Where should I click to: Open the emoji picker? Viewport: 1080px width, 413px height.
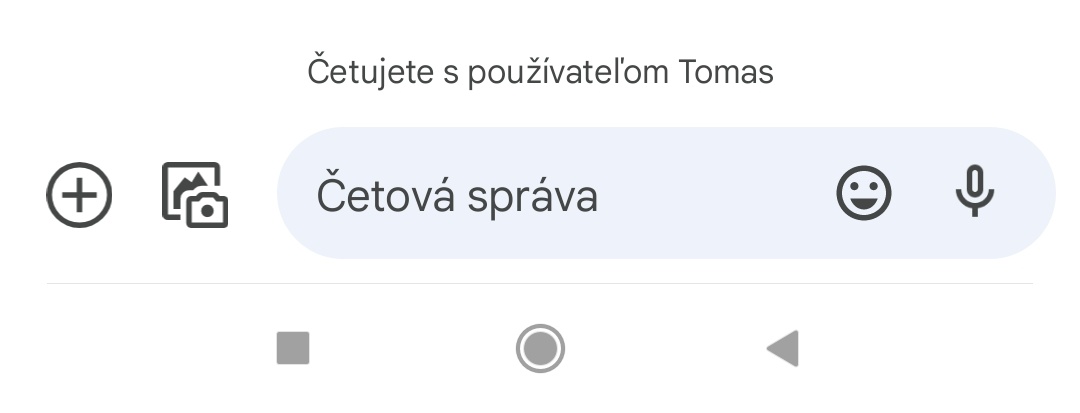pyautogui.click(x=863, y=193)
